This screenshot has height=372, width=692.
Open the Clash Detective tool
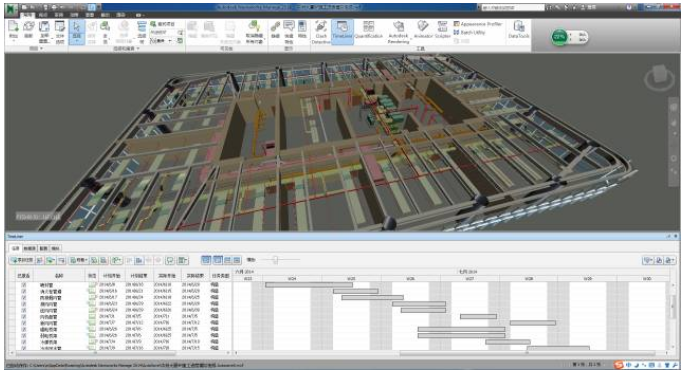[x=321, y=31]
